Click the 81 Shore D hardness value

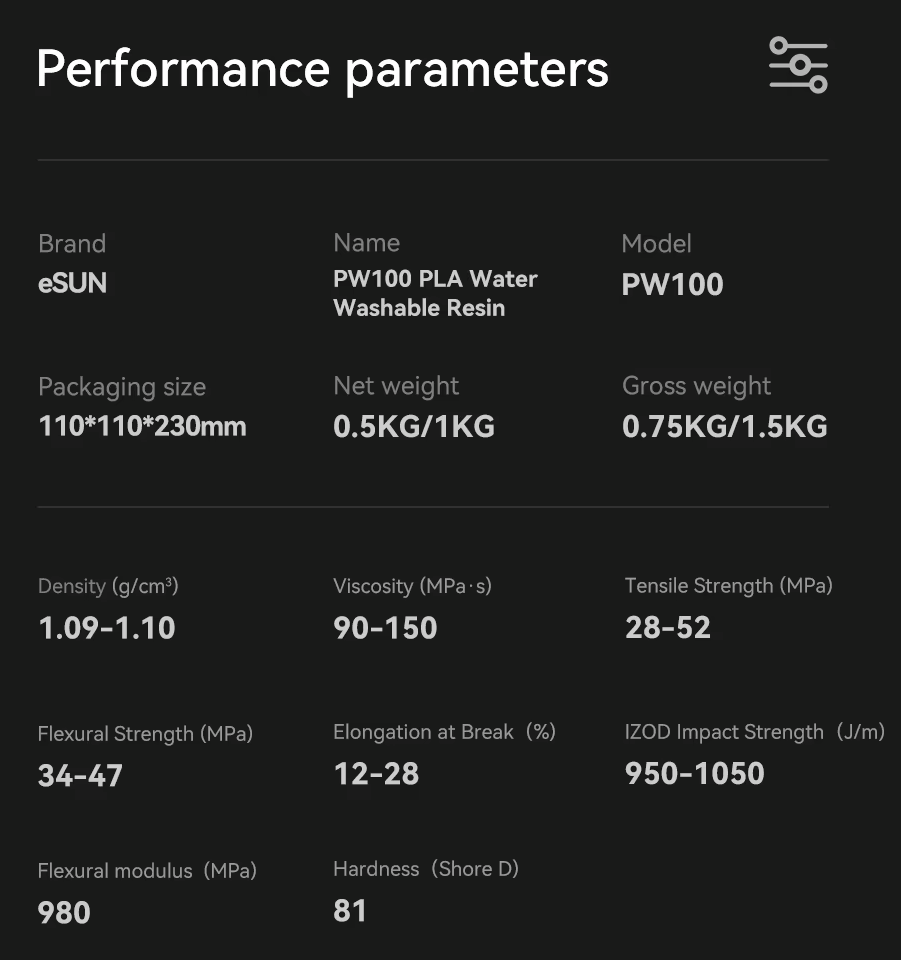350,911
